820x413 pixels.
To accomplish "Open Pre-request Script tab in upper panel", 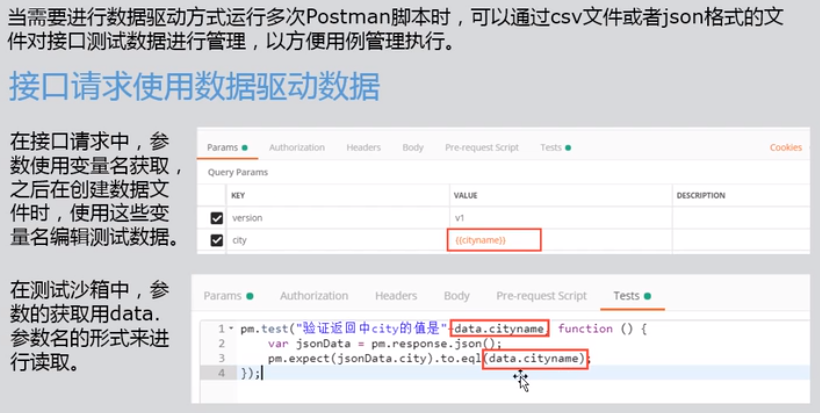I will (482, 147).
